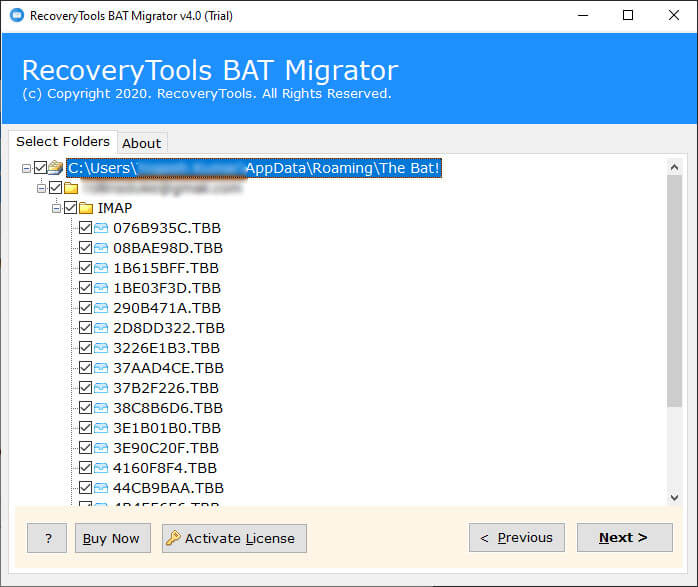
Task: Go back with the Previous button
Action: click(x=517, y=538)
